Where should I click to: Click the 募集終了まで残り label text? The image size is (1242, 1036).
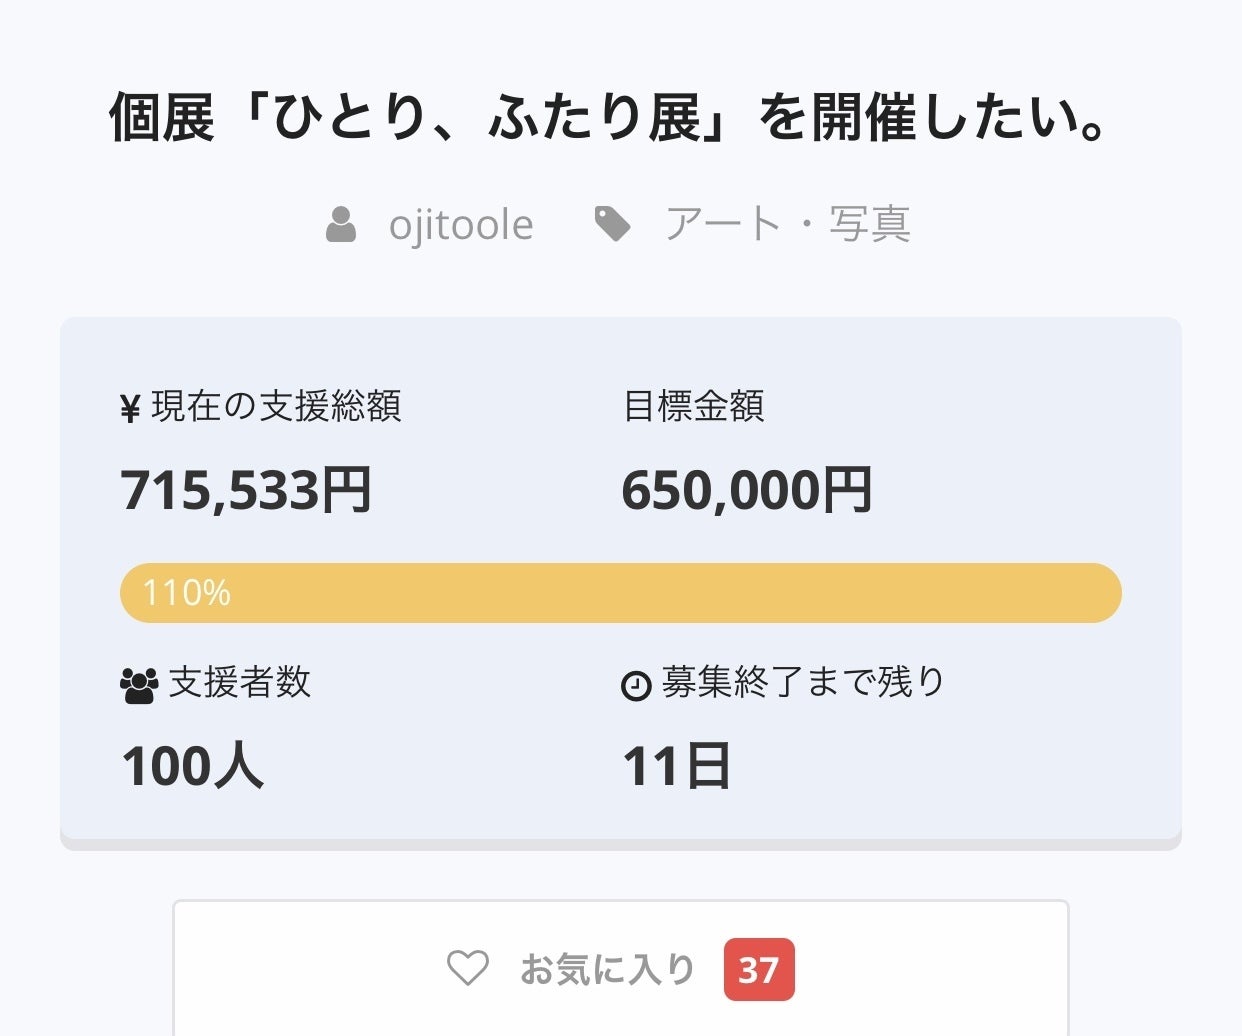point(803,682)
